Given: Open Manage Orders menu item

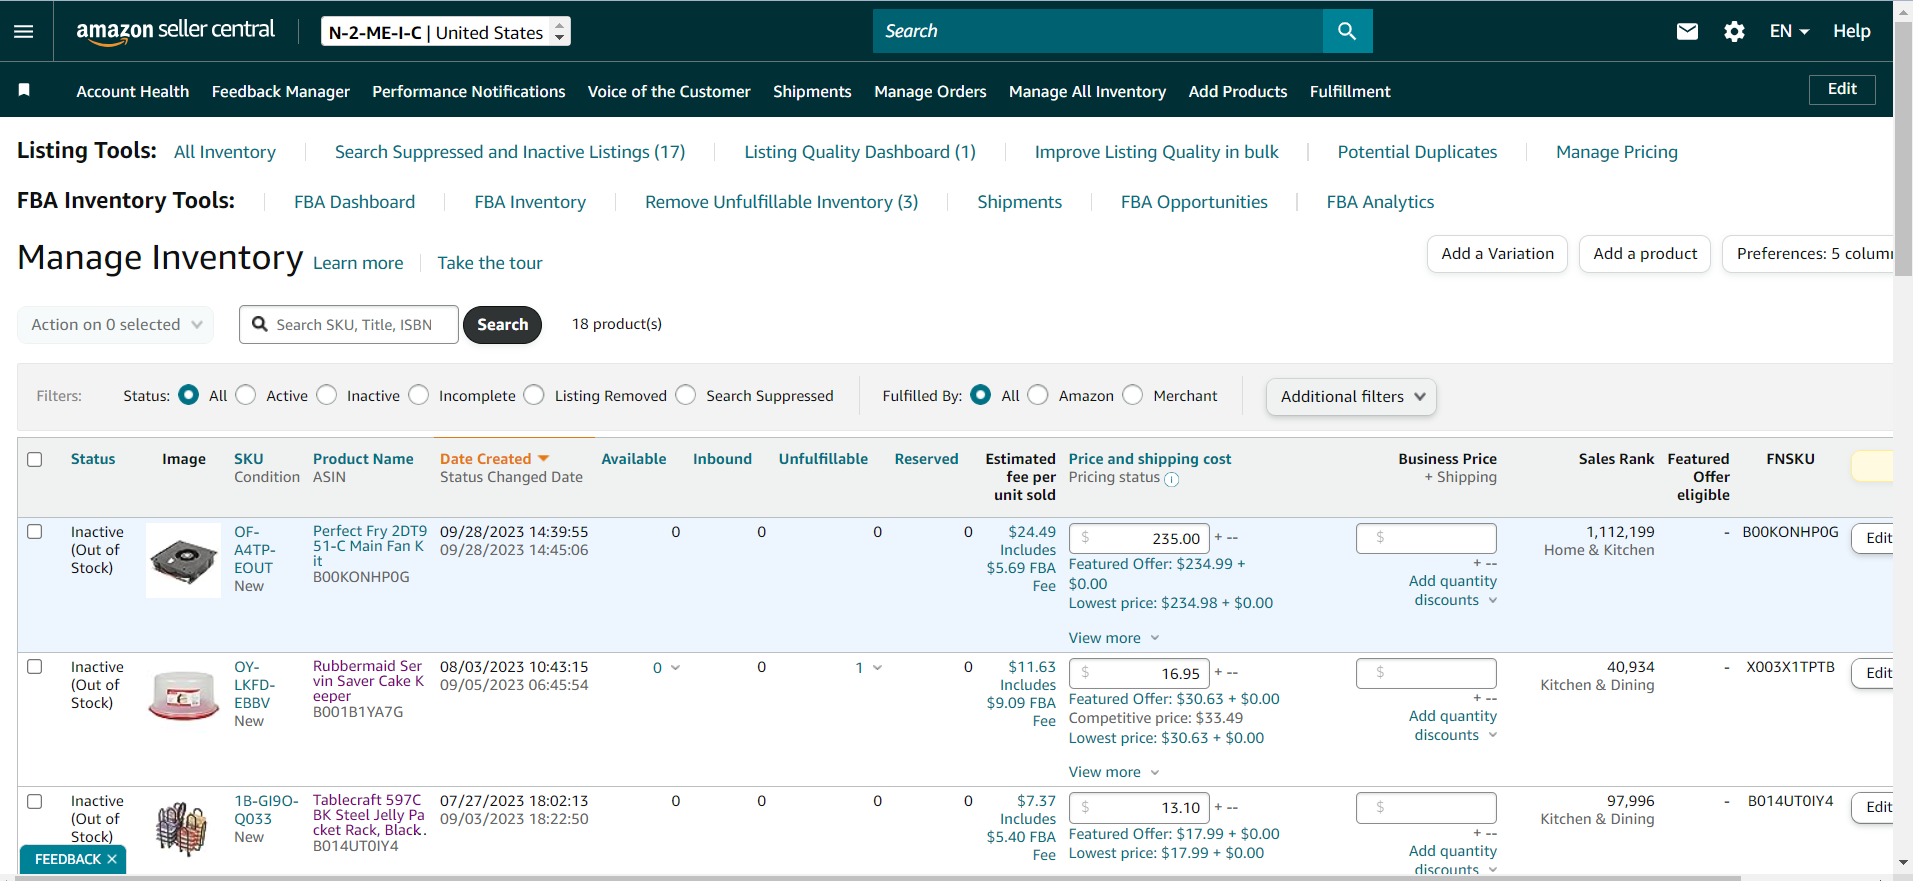Looking at the screenshot, I should [930, 91].
